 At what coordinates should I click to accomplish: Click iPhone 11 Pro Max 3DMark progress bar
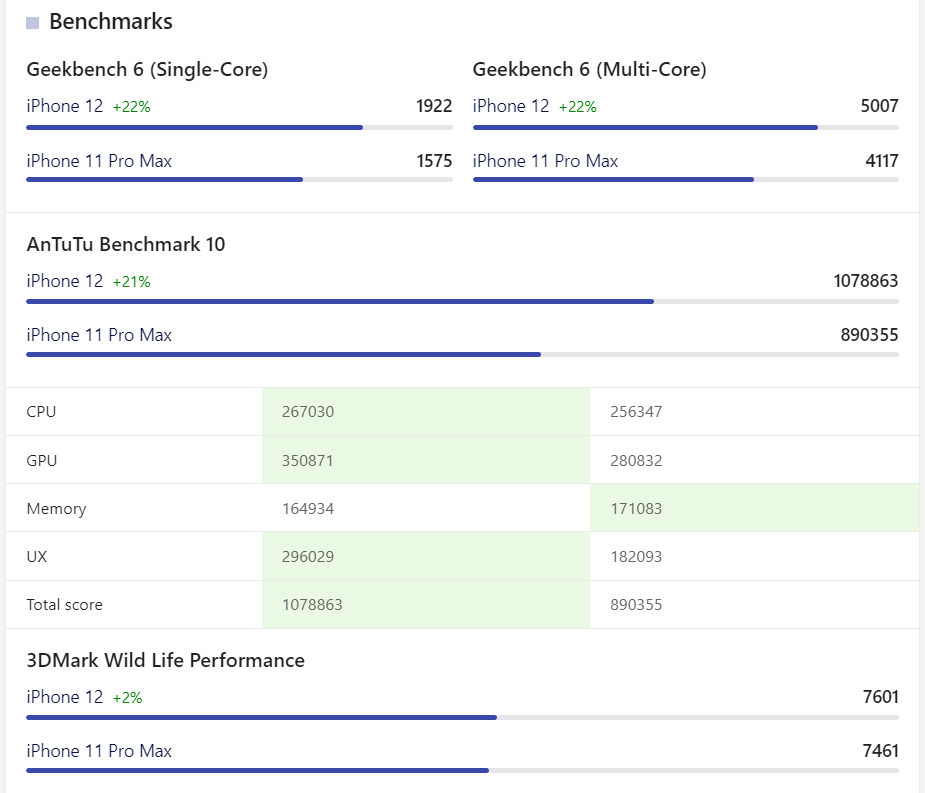[x=462, y=771]
